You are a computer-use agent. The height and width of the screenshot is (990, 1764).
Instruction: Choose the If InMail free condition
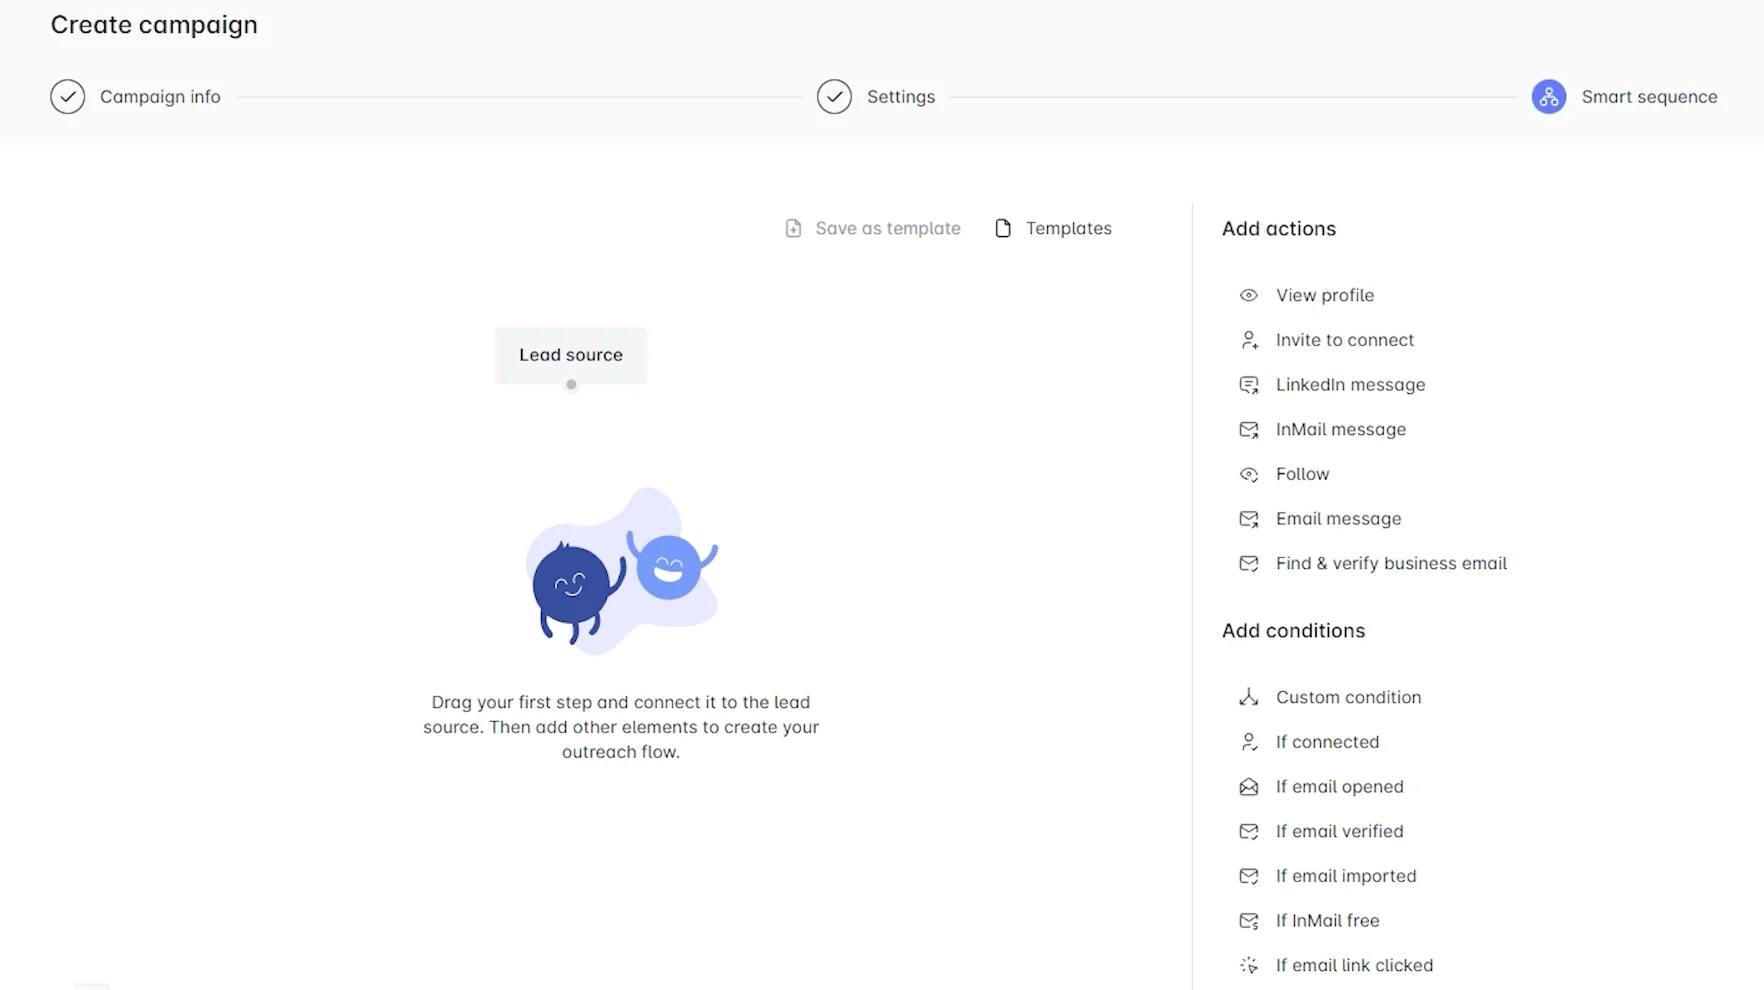pyautogui.click(x=1309, y=920)
